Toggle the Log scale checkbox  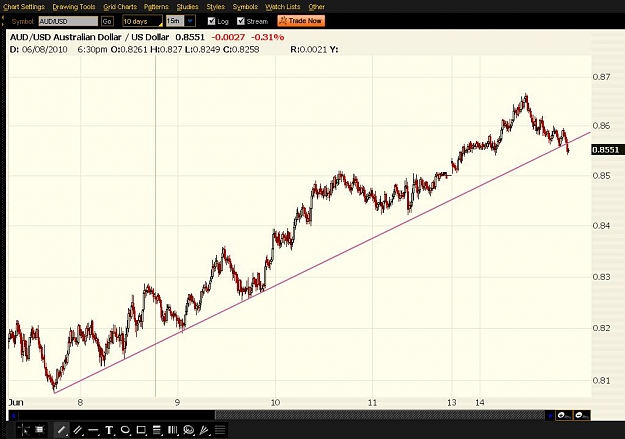(211, 21)
